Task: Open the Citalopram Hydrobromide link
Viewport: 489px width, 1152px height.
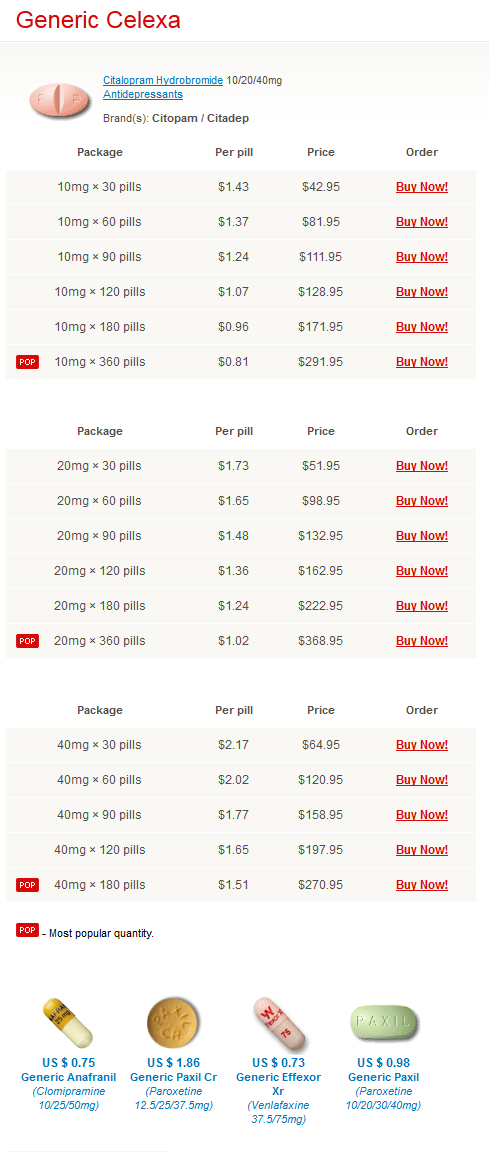Action: (163, 80)
